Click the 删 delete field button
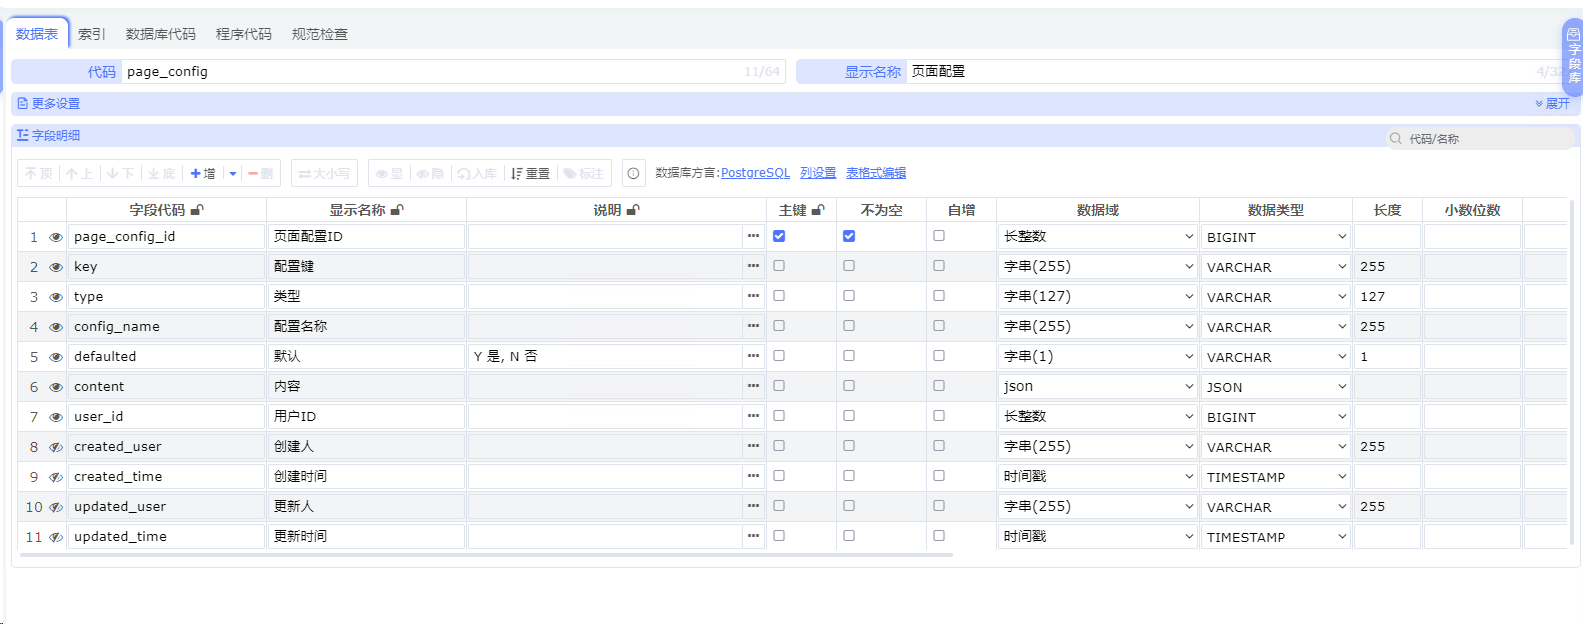1583x624 pixels. [261, 173]
